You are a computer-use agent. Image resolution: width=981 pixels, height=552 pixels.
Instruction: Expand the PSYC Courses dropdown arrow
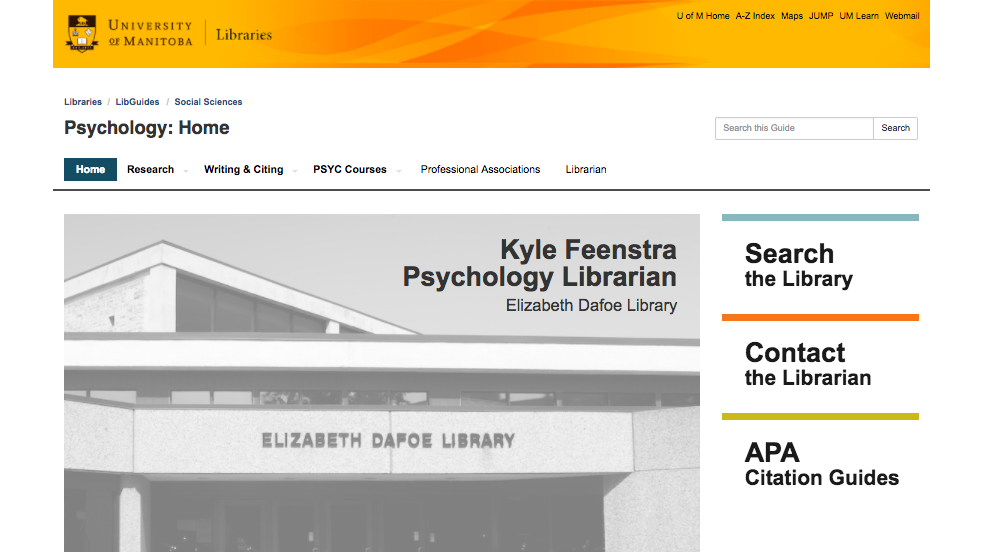point(399,171)
